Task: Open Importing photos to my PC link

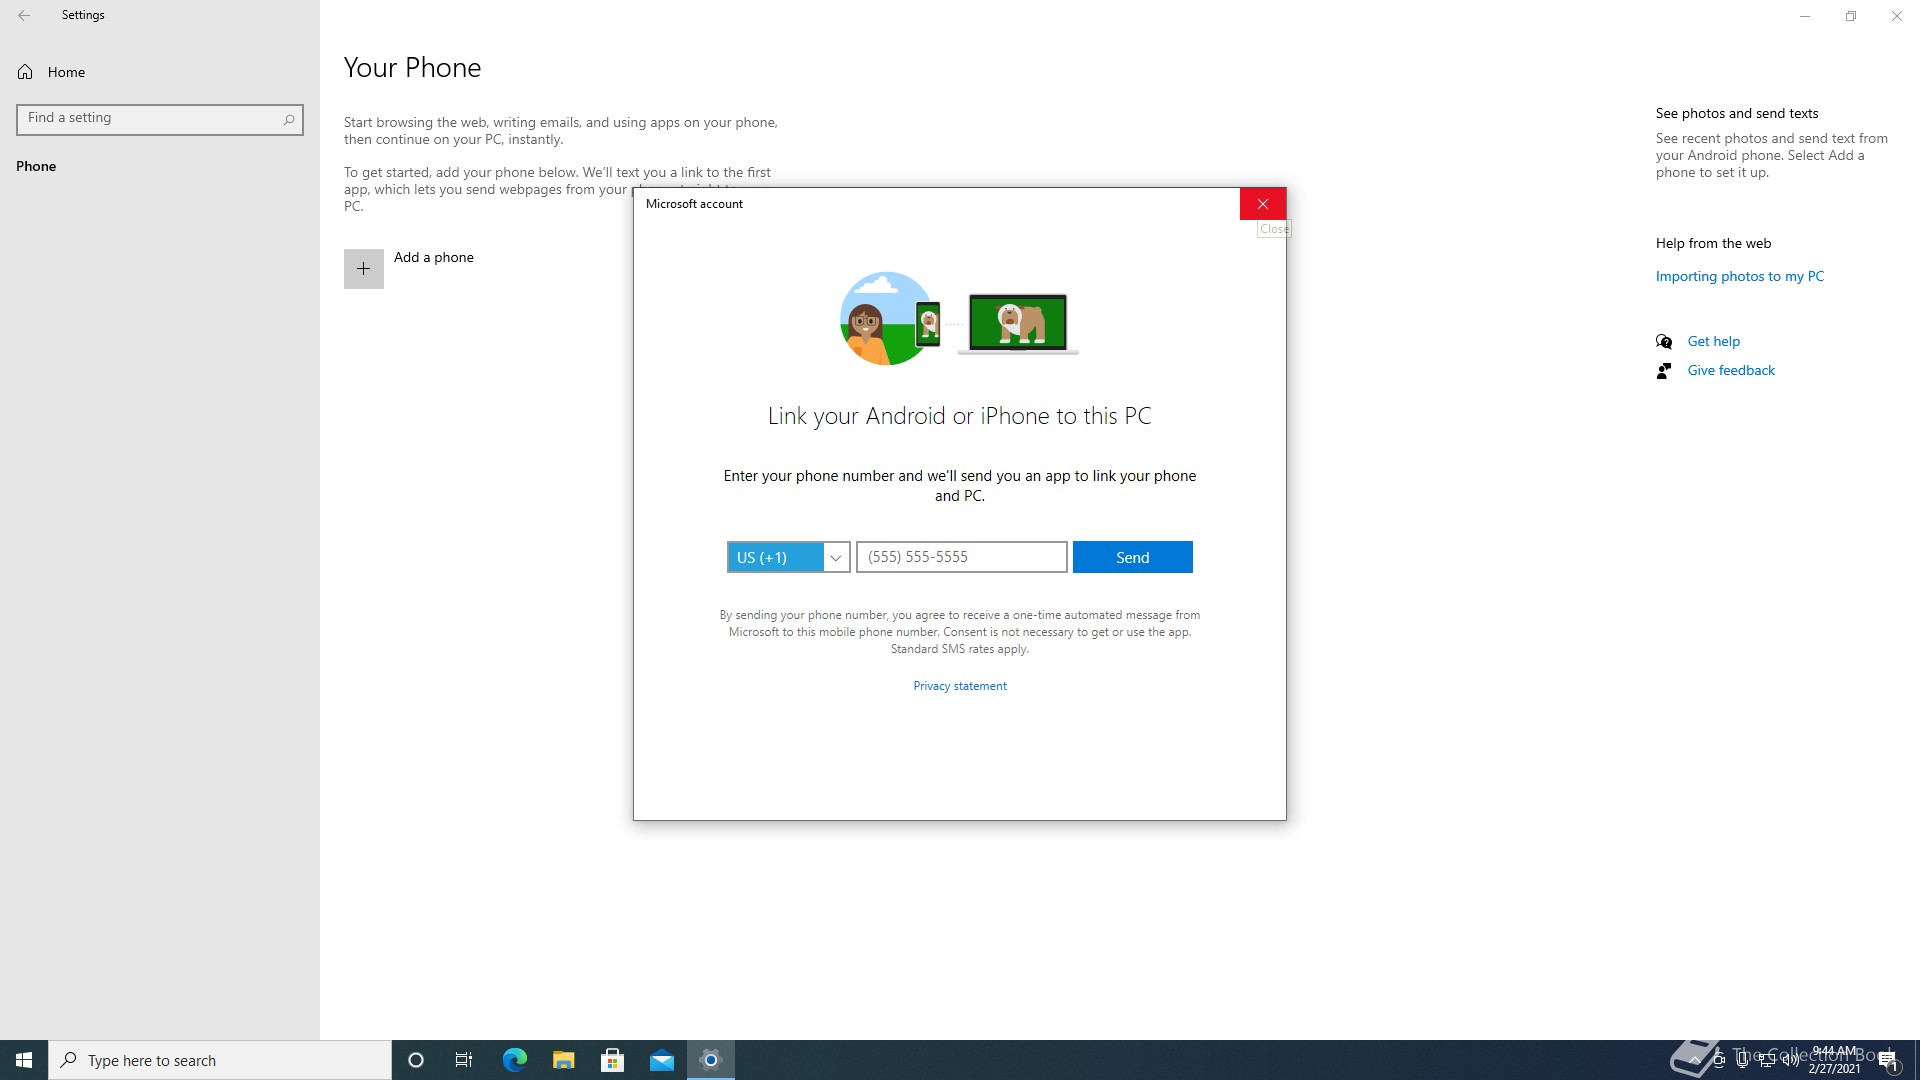Action: [1739, 277]
